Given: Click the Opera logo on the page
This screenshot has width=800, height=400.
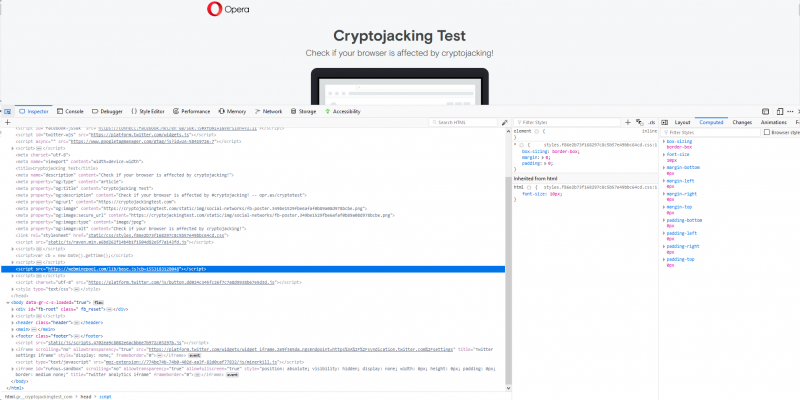Looking at the screenshot, I should click(228, 9).
